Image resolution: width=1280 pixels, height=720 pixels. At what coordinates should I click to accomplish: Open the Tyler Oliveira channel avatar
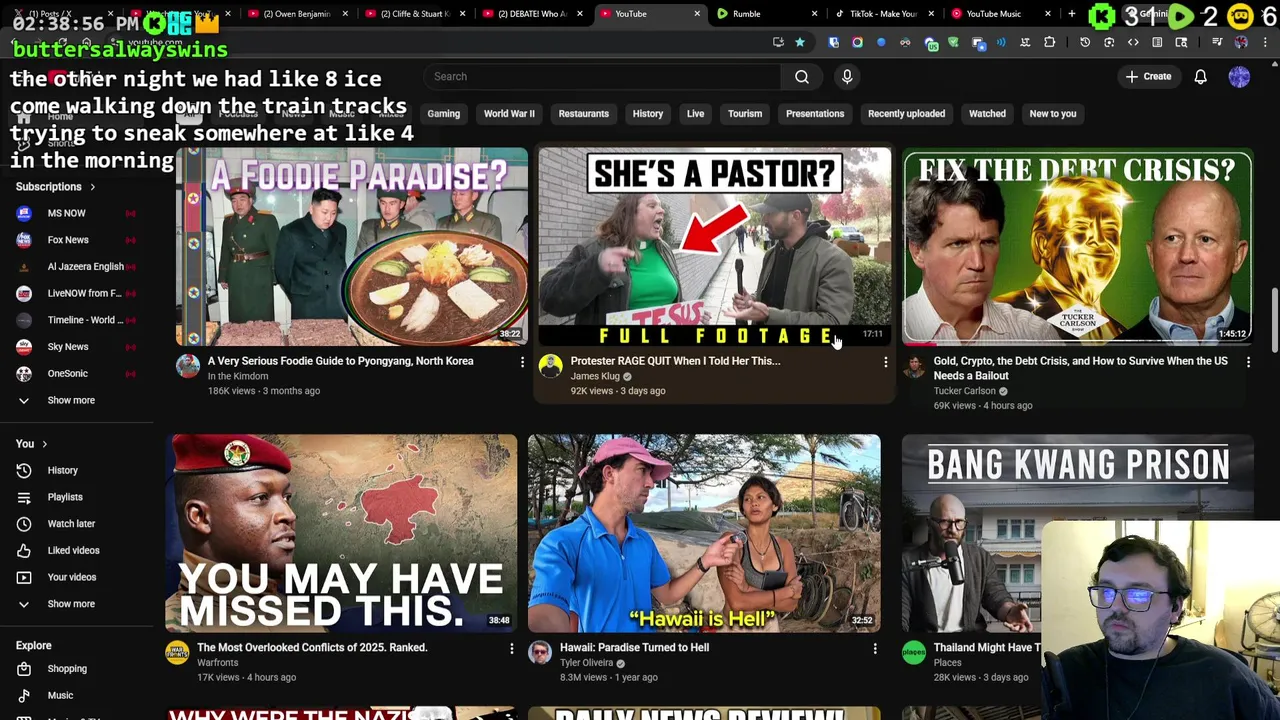540,653
